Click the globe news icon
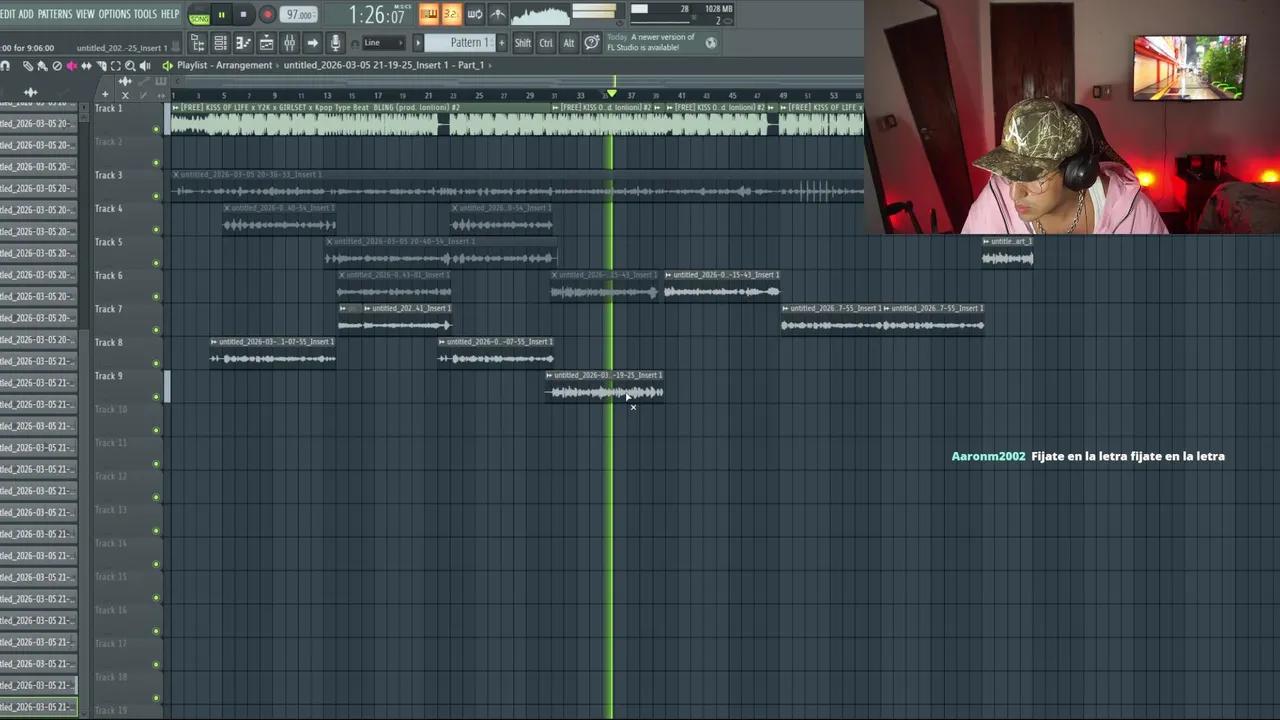The image size is (1280, 720). tap(711, 43)
